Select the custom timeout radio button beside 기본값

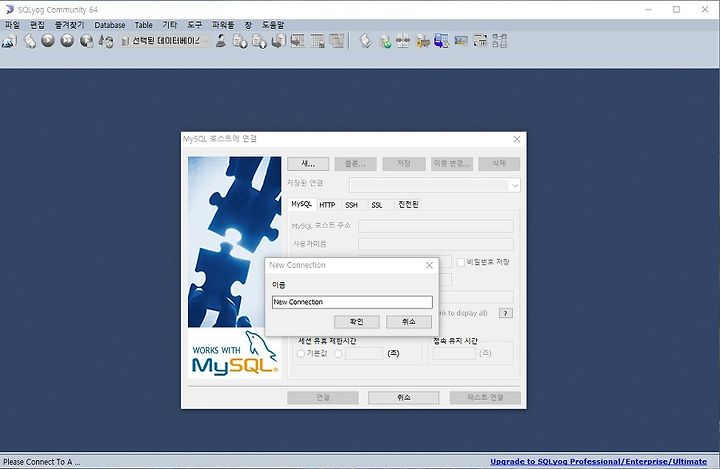(338, 354)
